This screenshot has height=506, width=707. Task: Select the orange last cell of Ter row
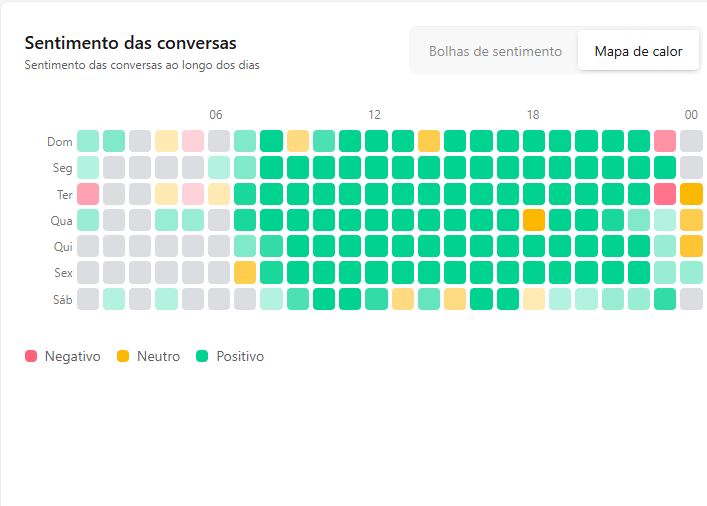click(x=691, y=194)
